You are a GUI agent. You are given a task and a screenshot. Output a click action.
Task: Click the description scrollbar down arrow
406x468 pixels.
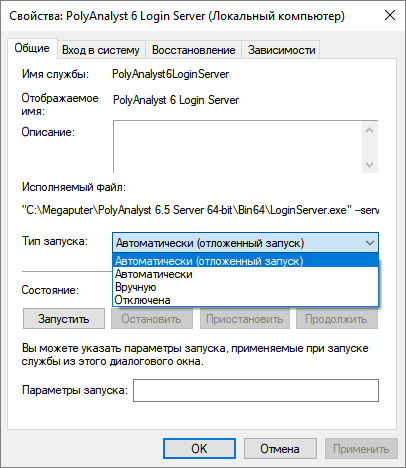[369, 164]
